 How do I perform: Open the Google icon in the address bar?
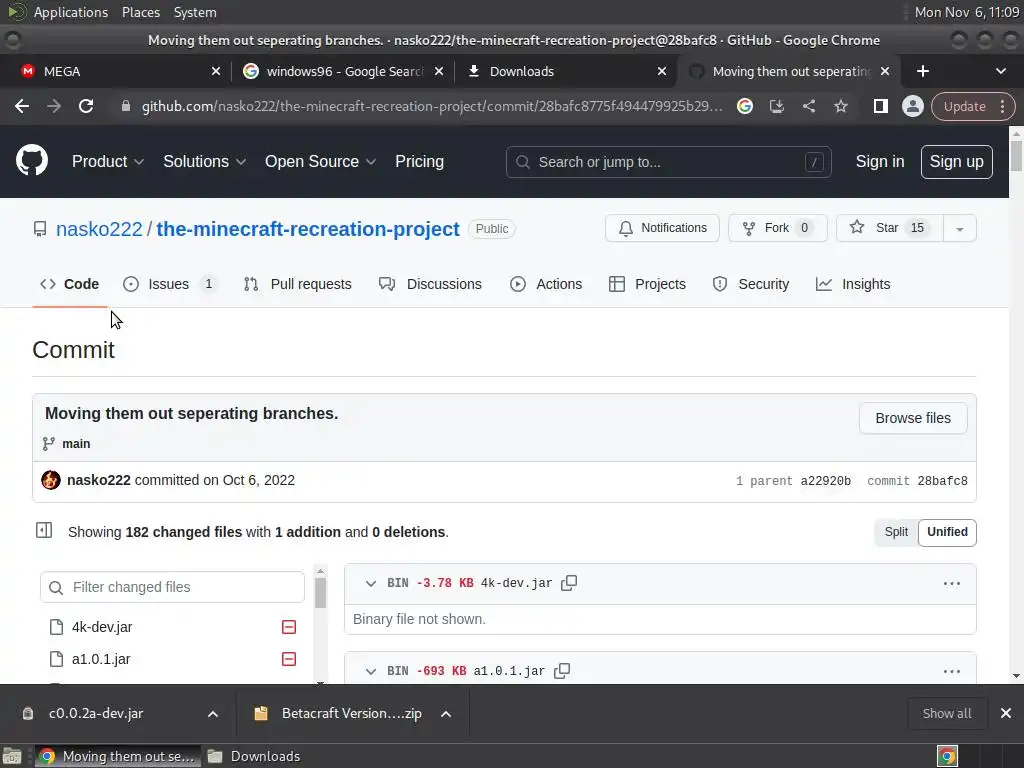744,106
